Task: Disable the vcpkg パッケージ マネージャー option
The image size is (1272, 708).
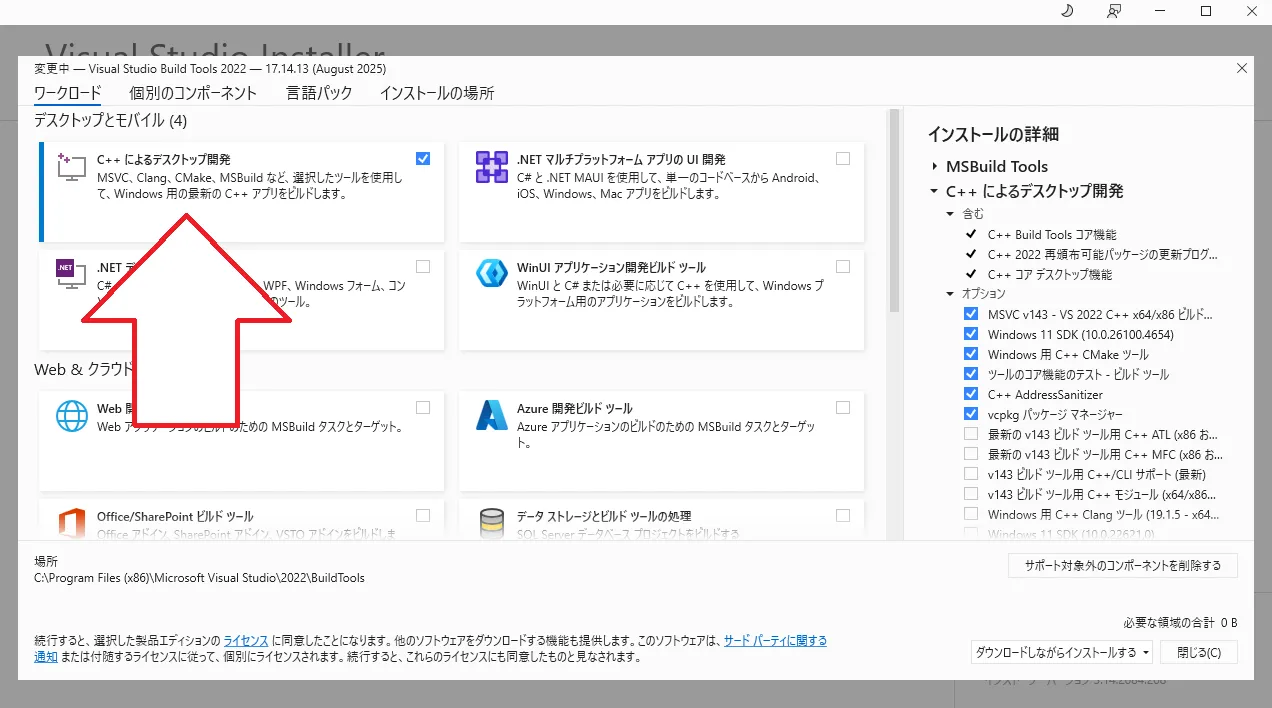Action: (x=971, y=414)
